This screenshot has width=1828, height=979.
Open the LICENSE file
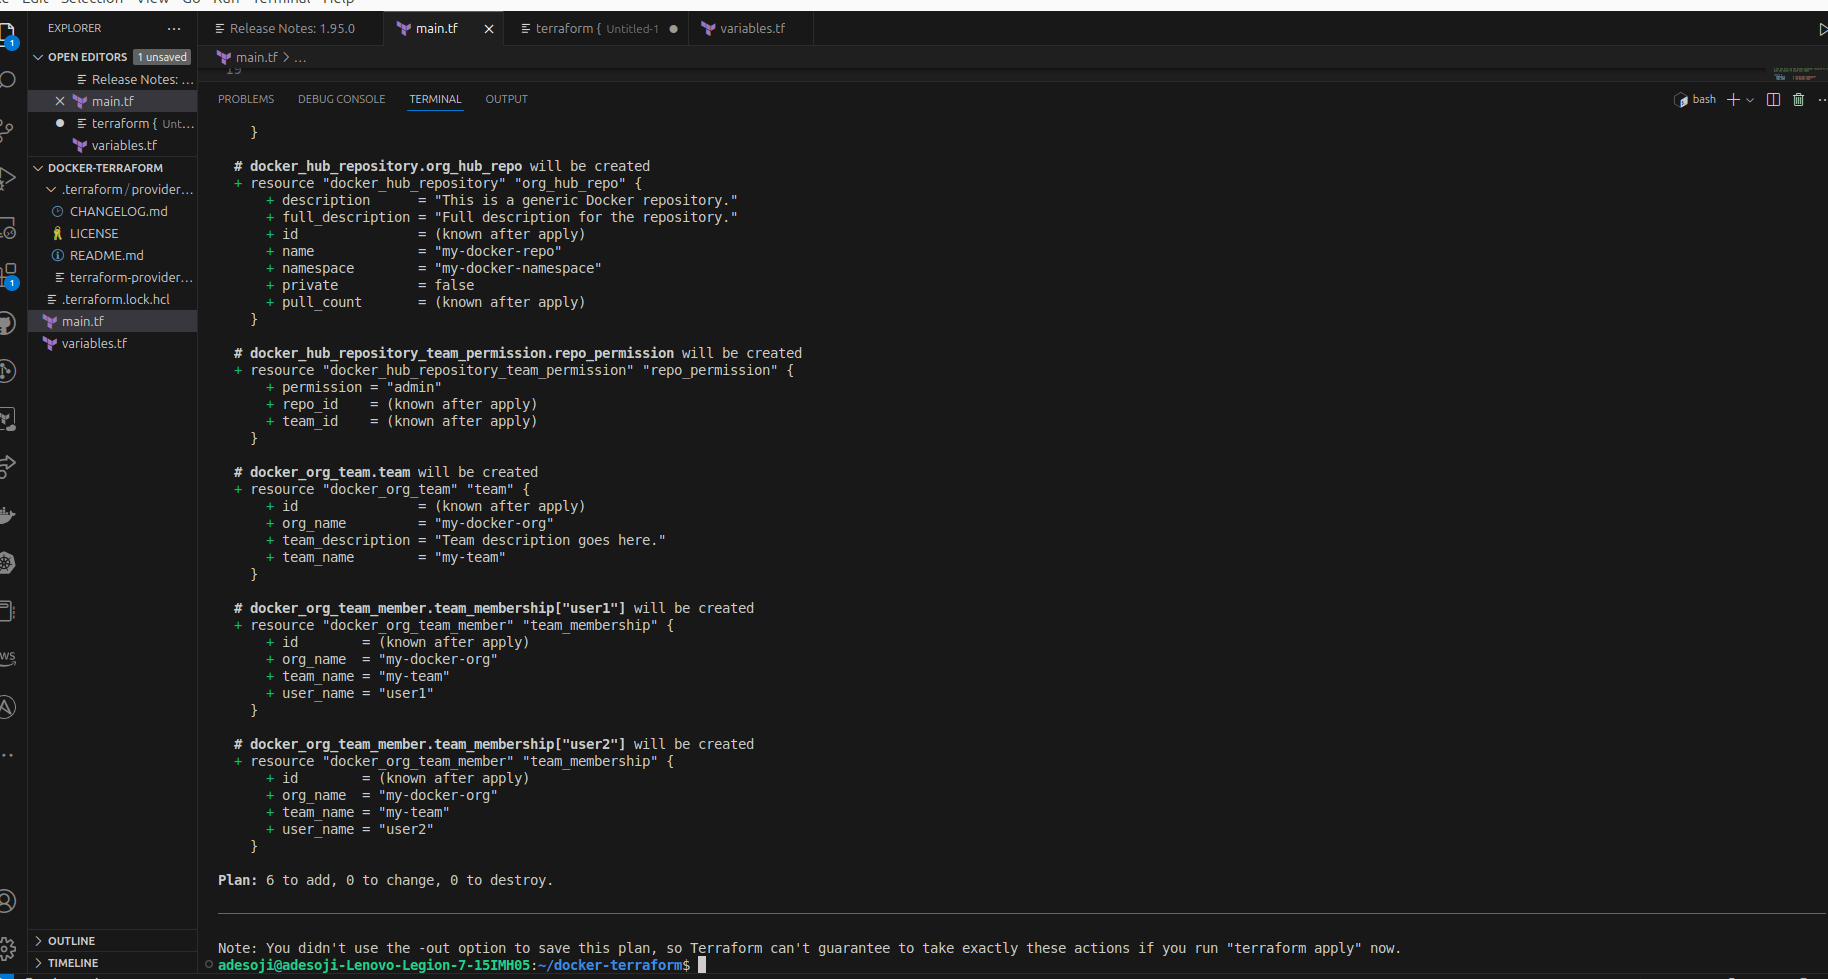pos(94,233)
